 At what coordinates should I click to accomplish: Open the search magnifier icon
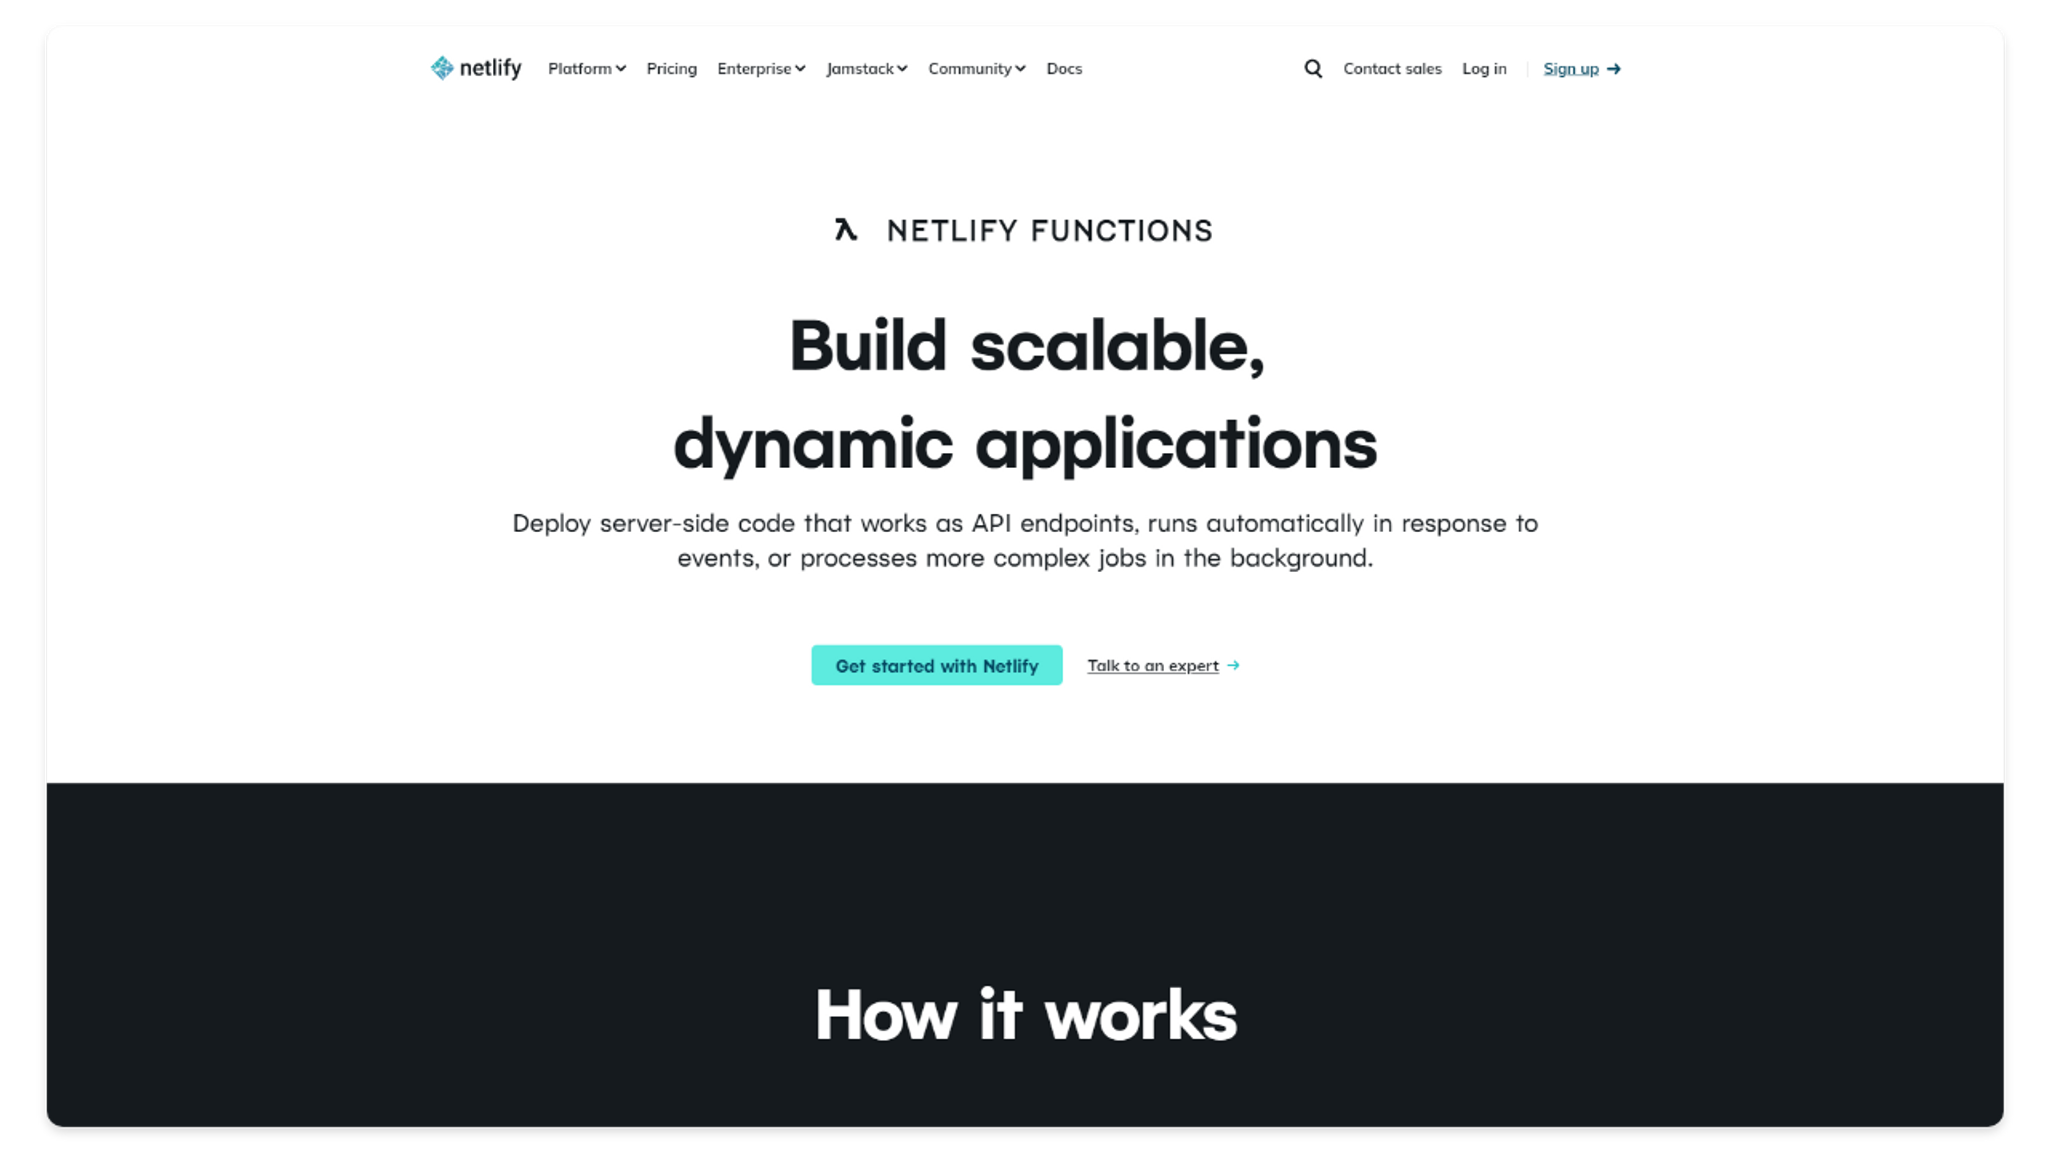[1313, 68]
